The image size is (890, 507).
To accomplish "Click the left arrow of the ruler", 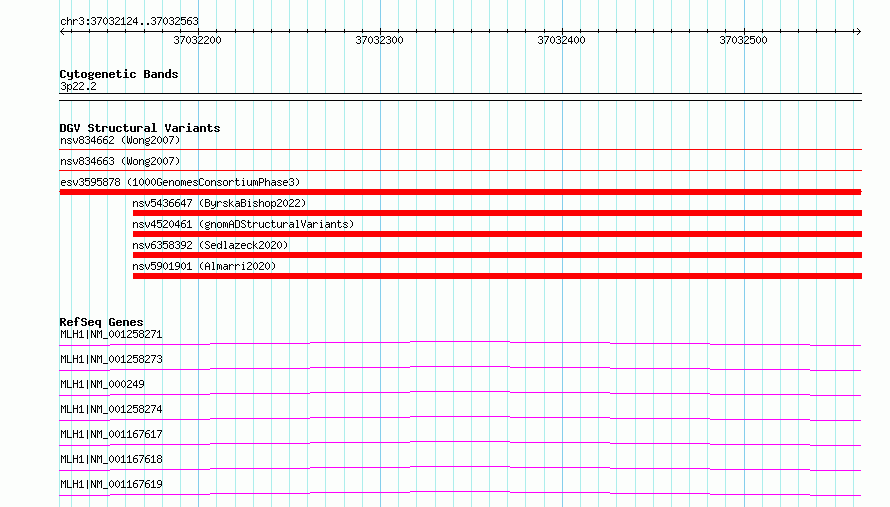I will point(63,31).
